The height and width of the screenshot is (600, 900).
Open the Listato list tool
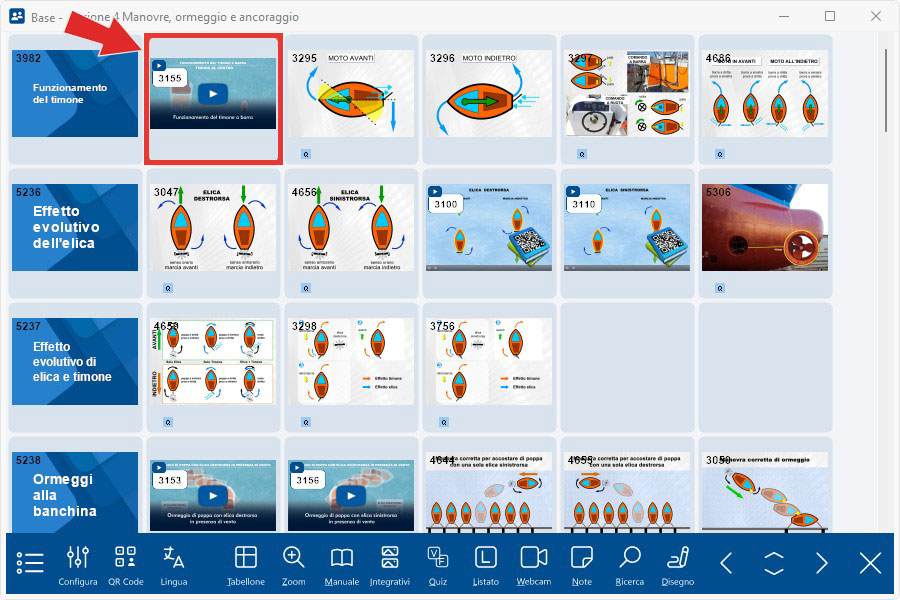pos(486,564)
